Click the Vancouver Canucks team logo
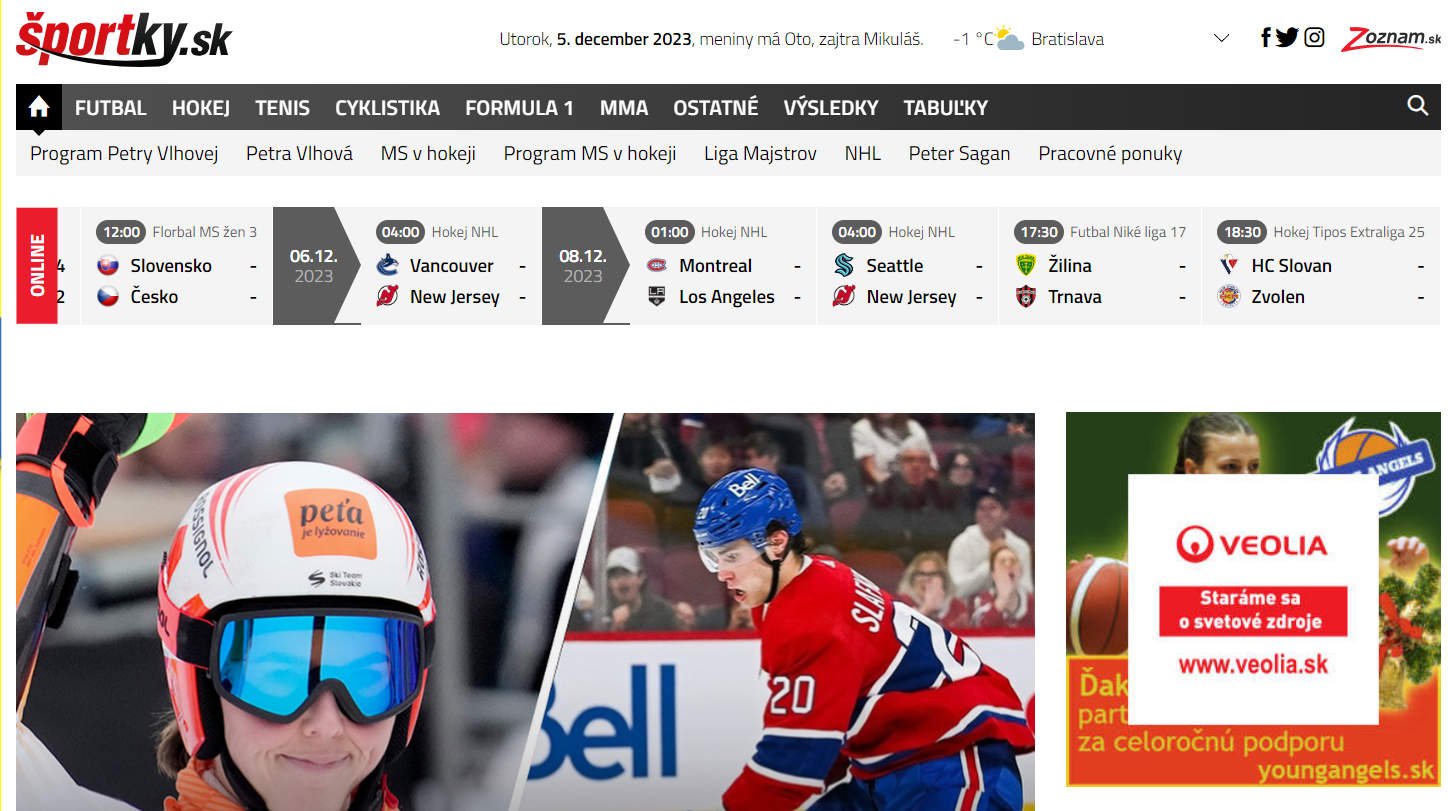This screenshot has width=1448, height=811. point(387,265)
